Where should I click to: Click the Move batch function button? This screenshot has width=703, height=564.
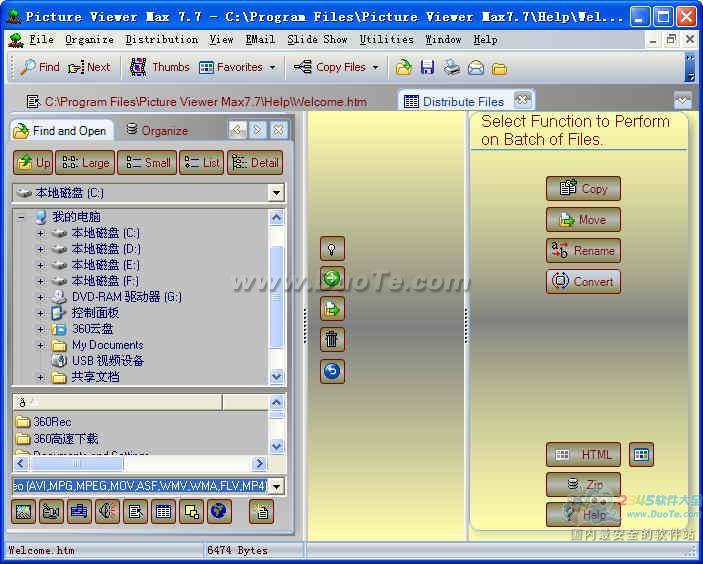(583, 220)
